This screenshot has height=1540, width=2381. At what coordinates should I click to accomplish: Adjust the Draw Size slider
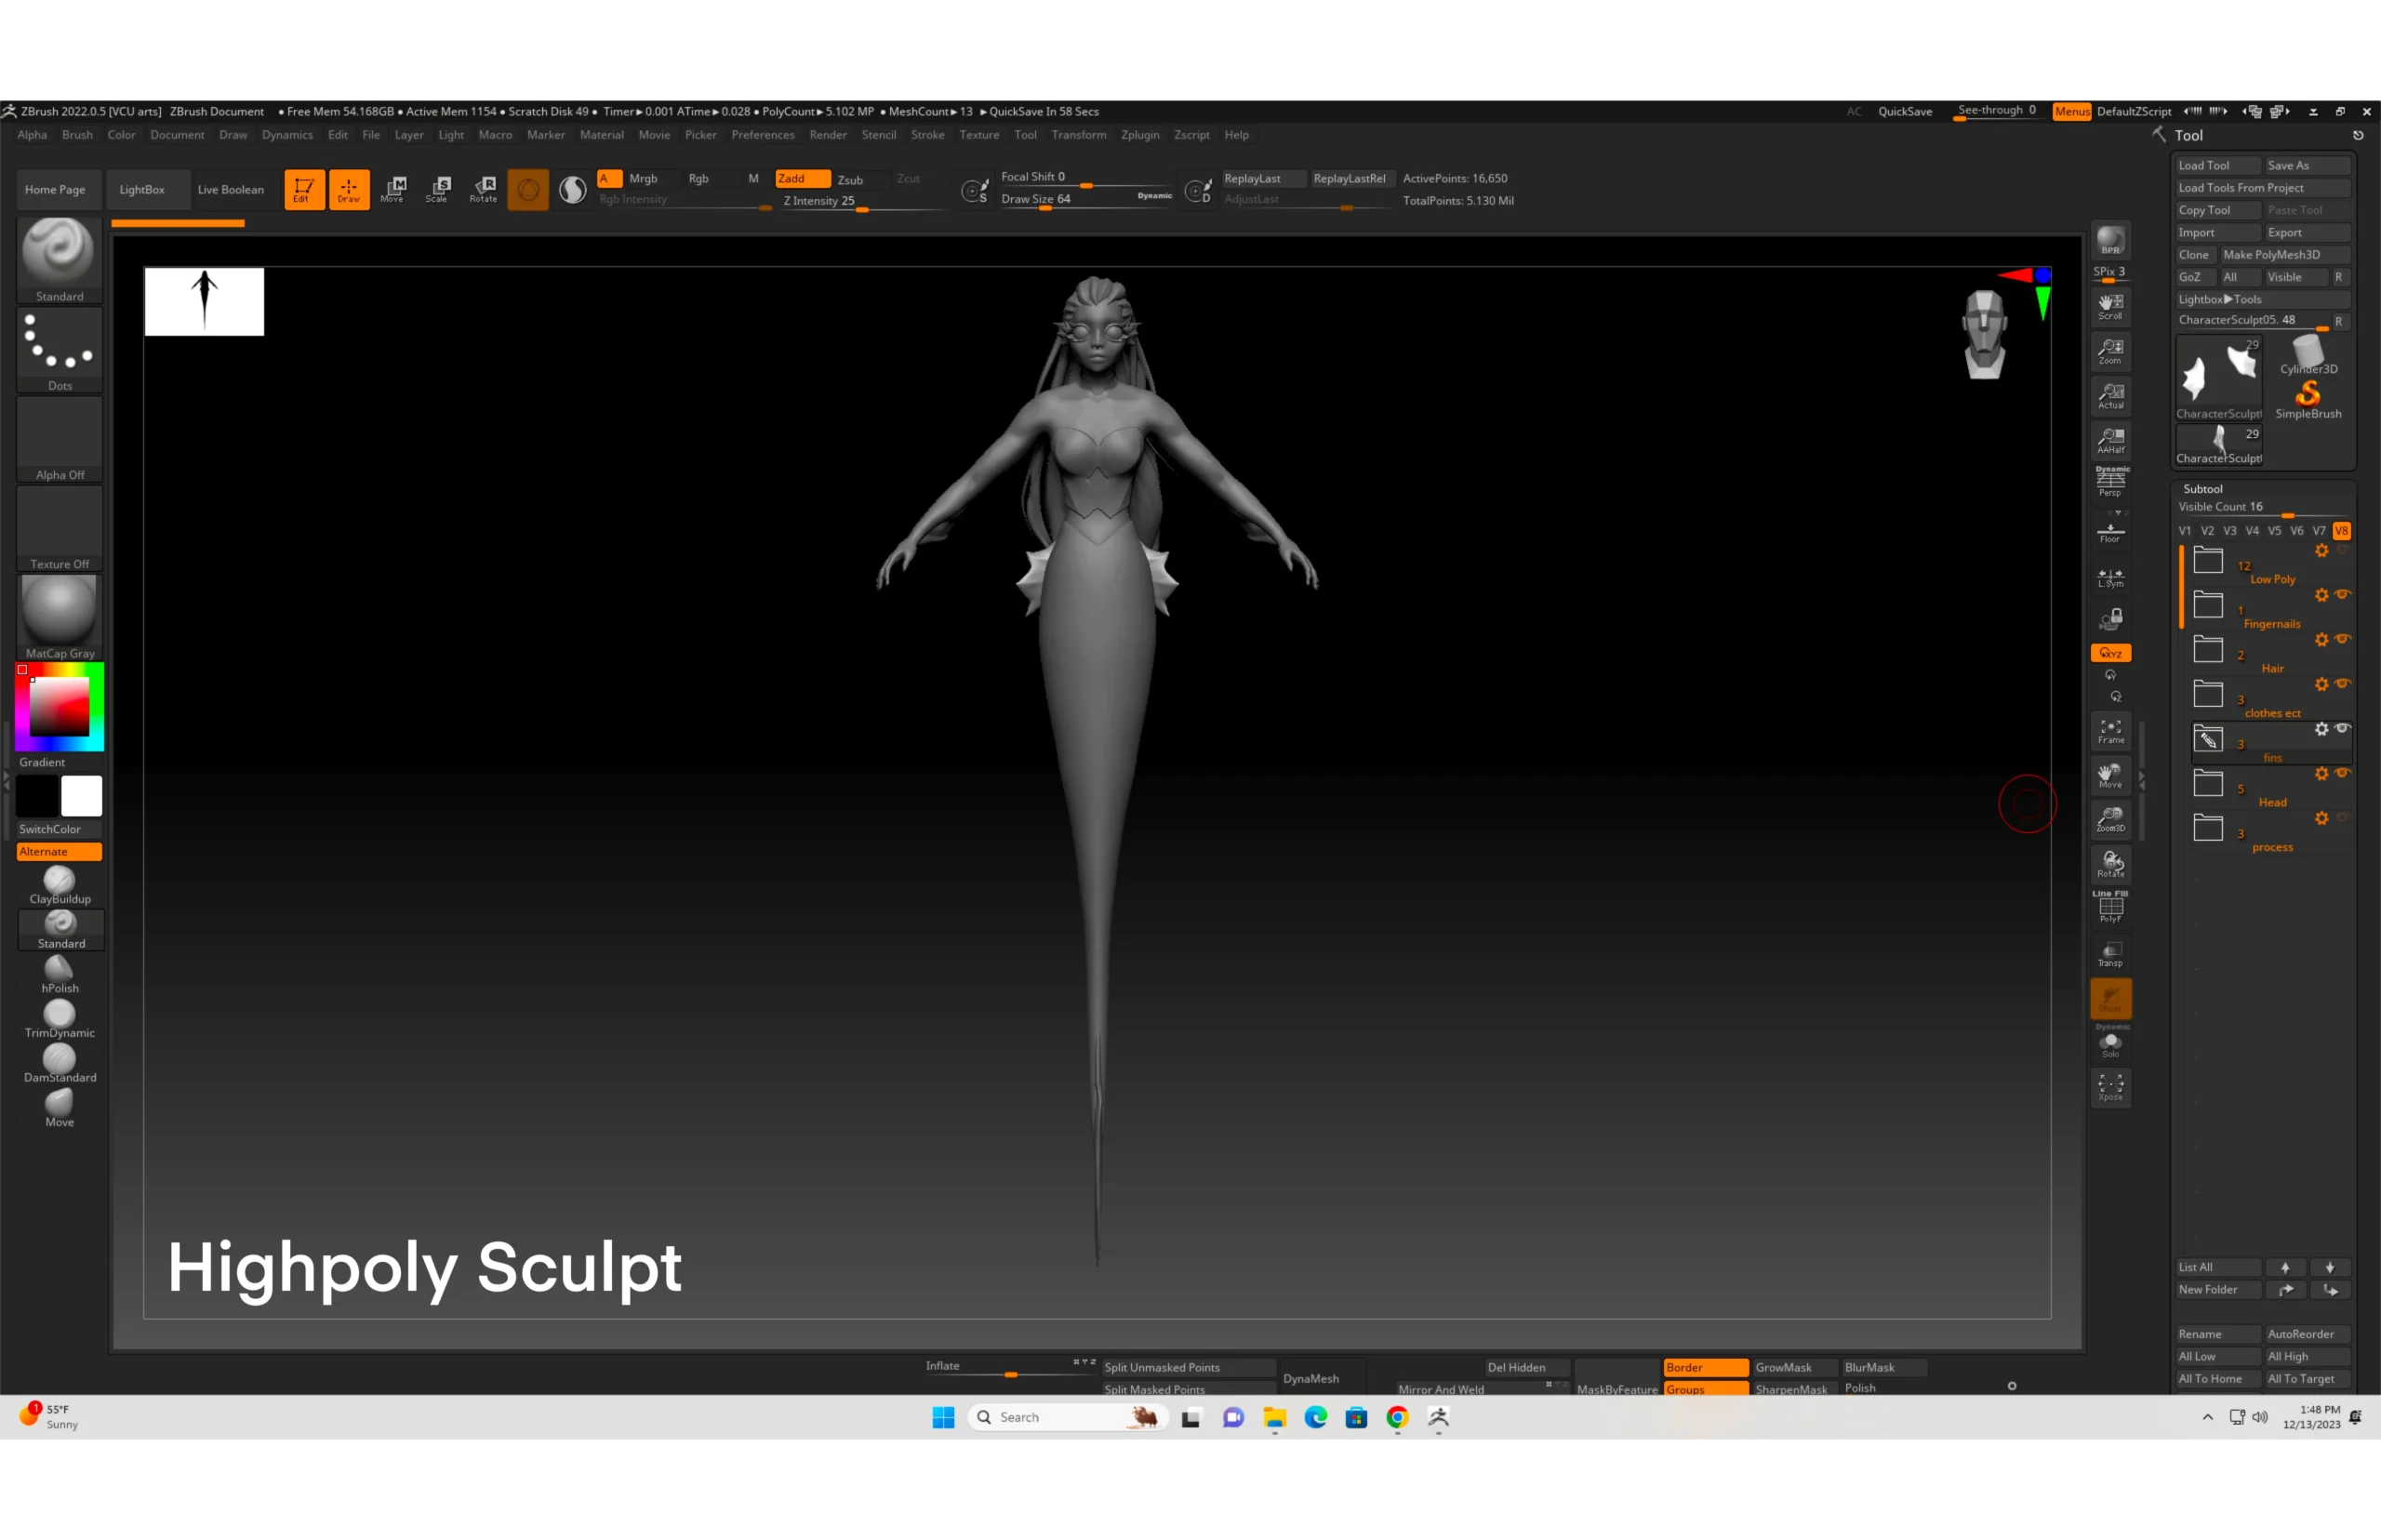(1086, 199)
